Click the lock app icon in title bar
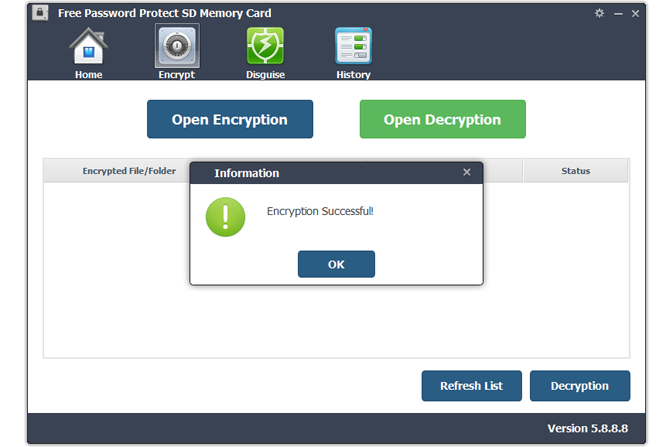The height and width of the screenshot is (447, 670). coord(40,13)
